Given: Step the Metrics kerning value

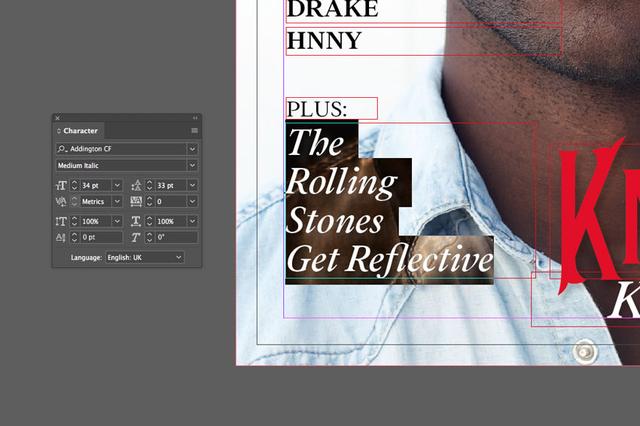Looking at the screenshot, I should tap(74, 201).
